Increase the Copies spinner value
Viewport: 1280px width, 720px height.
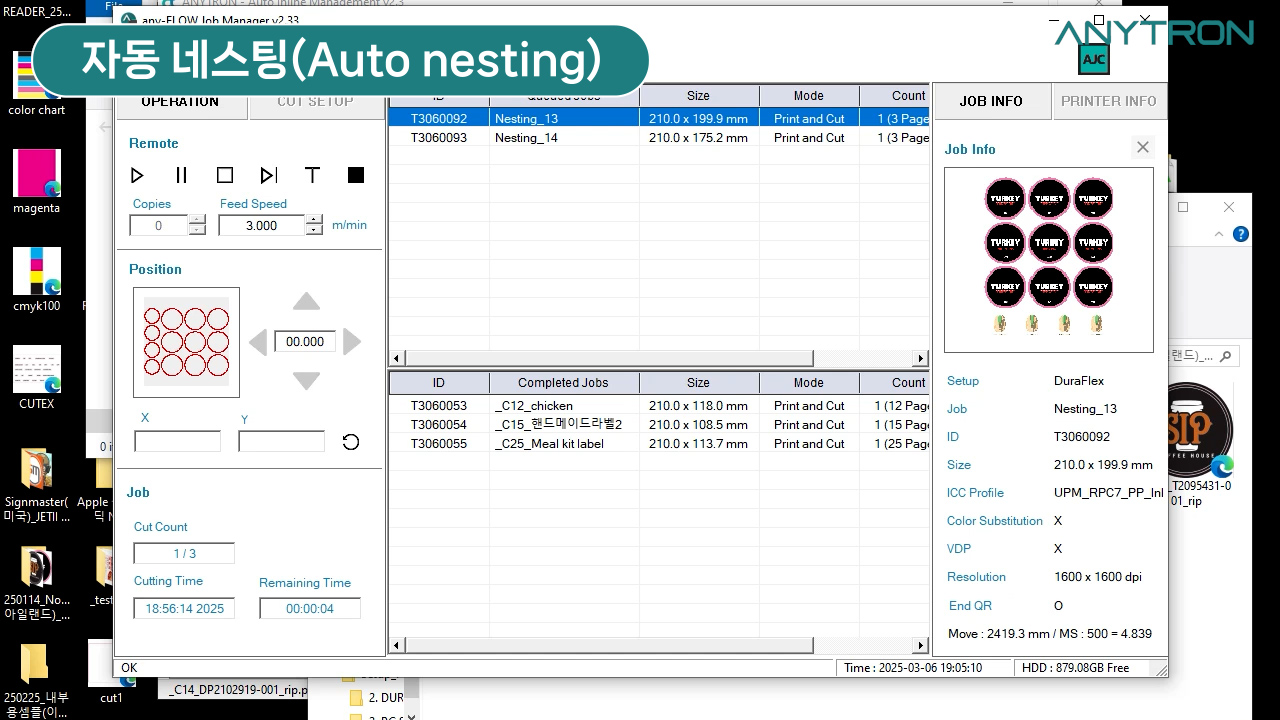197,221
